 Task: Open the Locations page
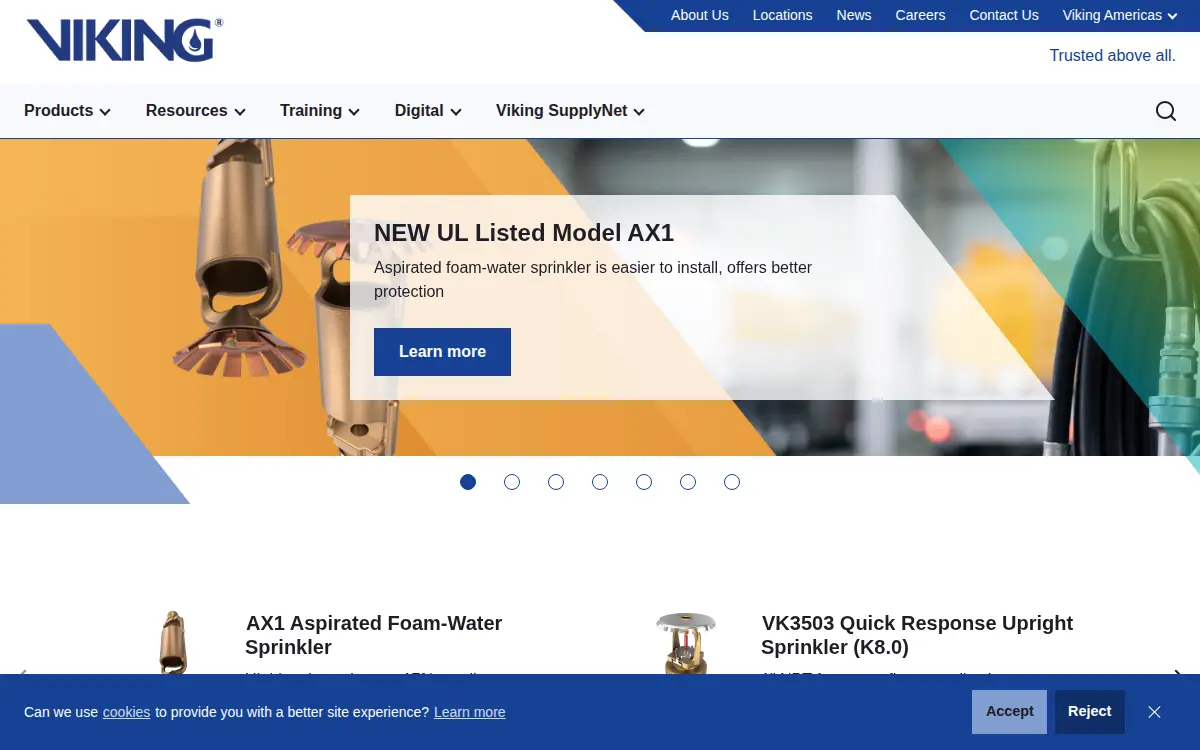[x=782, y=15]
